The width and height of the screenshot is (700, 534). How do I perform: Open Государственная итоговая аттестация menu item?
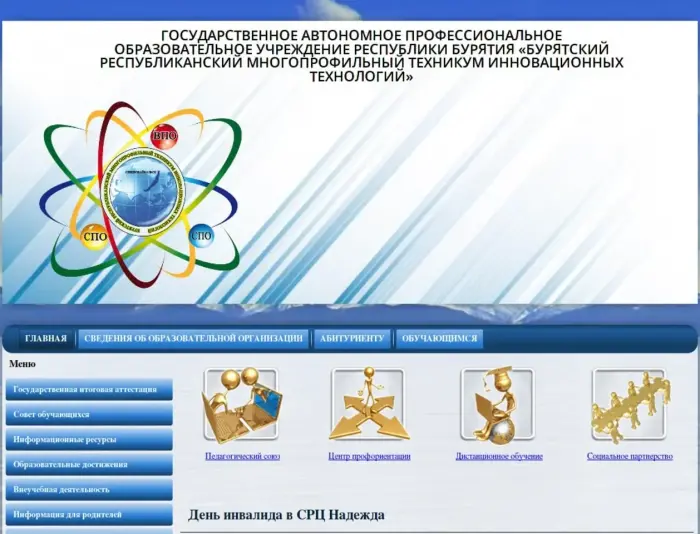89,389
